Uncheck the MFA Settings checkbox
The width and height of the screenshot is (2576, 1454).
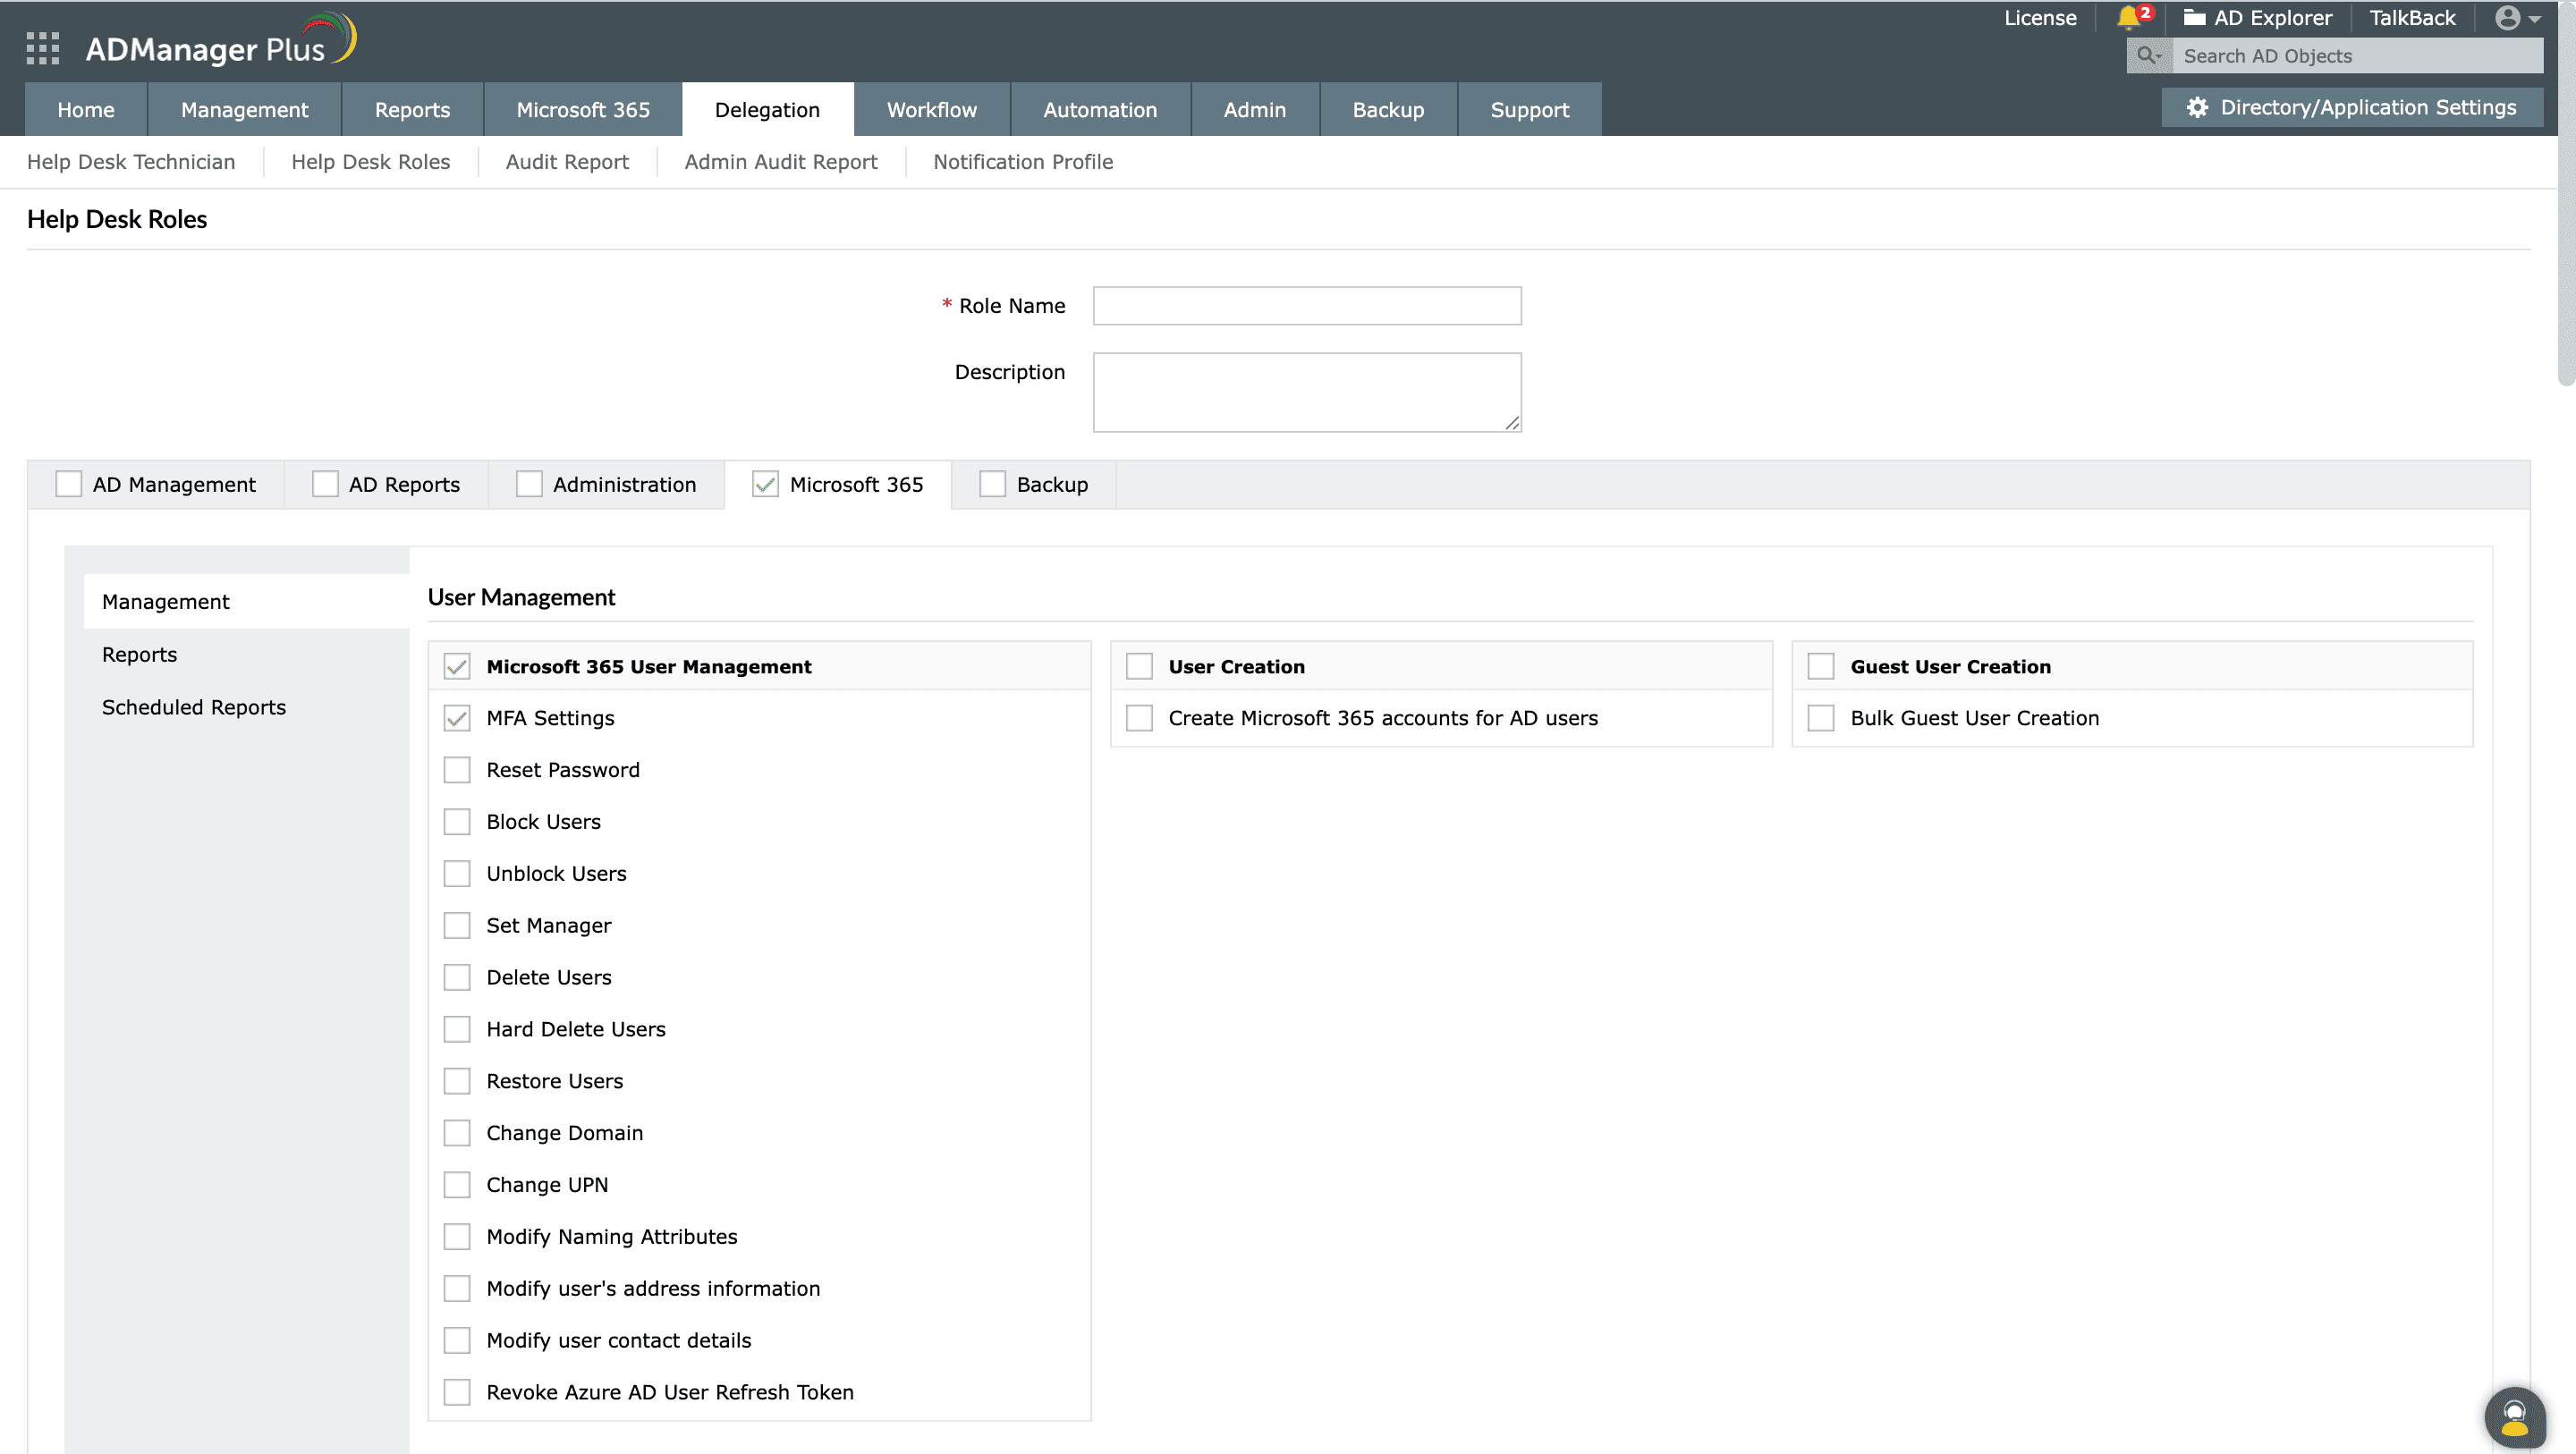pos(457,718)
